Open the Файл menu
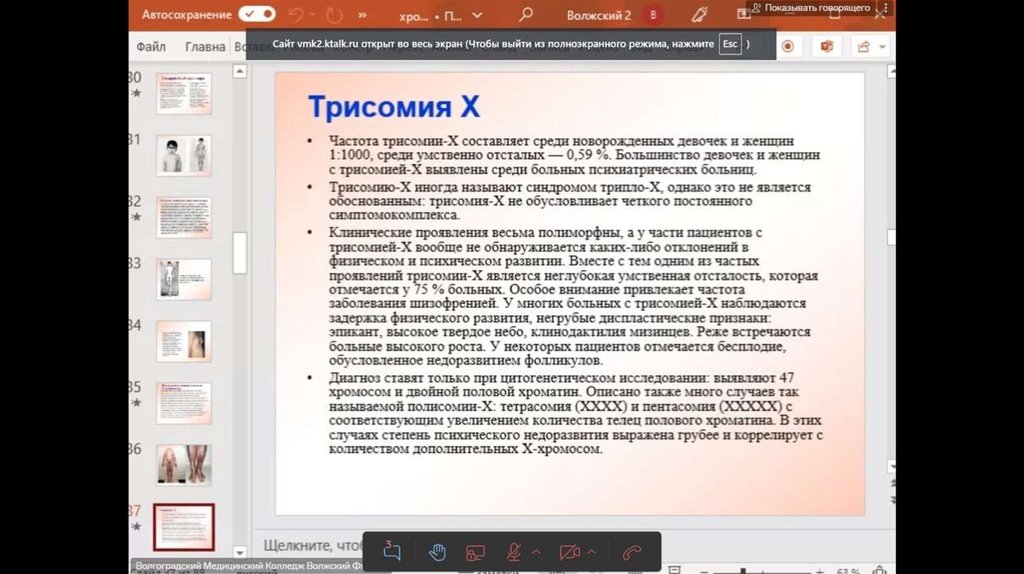The image size is (1024, 574). [x=151, y=47]
